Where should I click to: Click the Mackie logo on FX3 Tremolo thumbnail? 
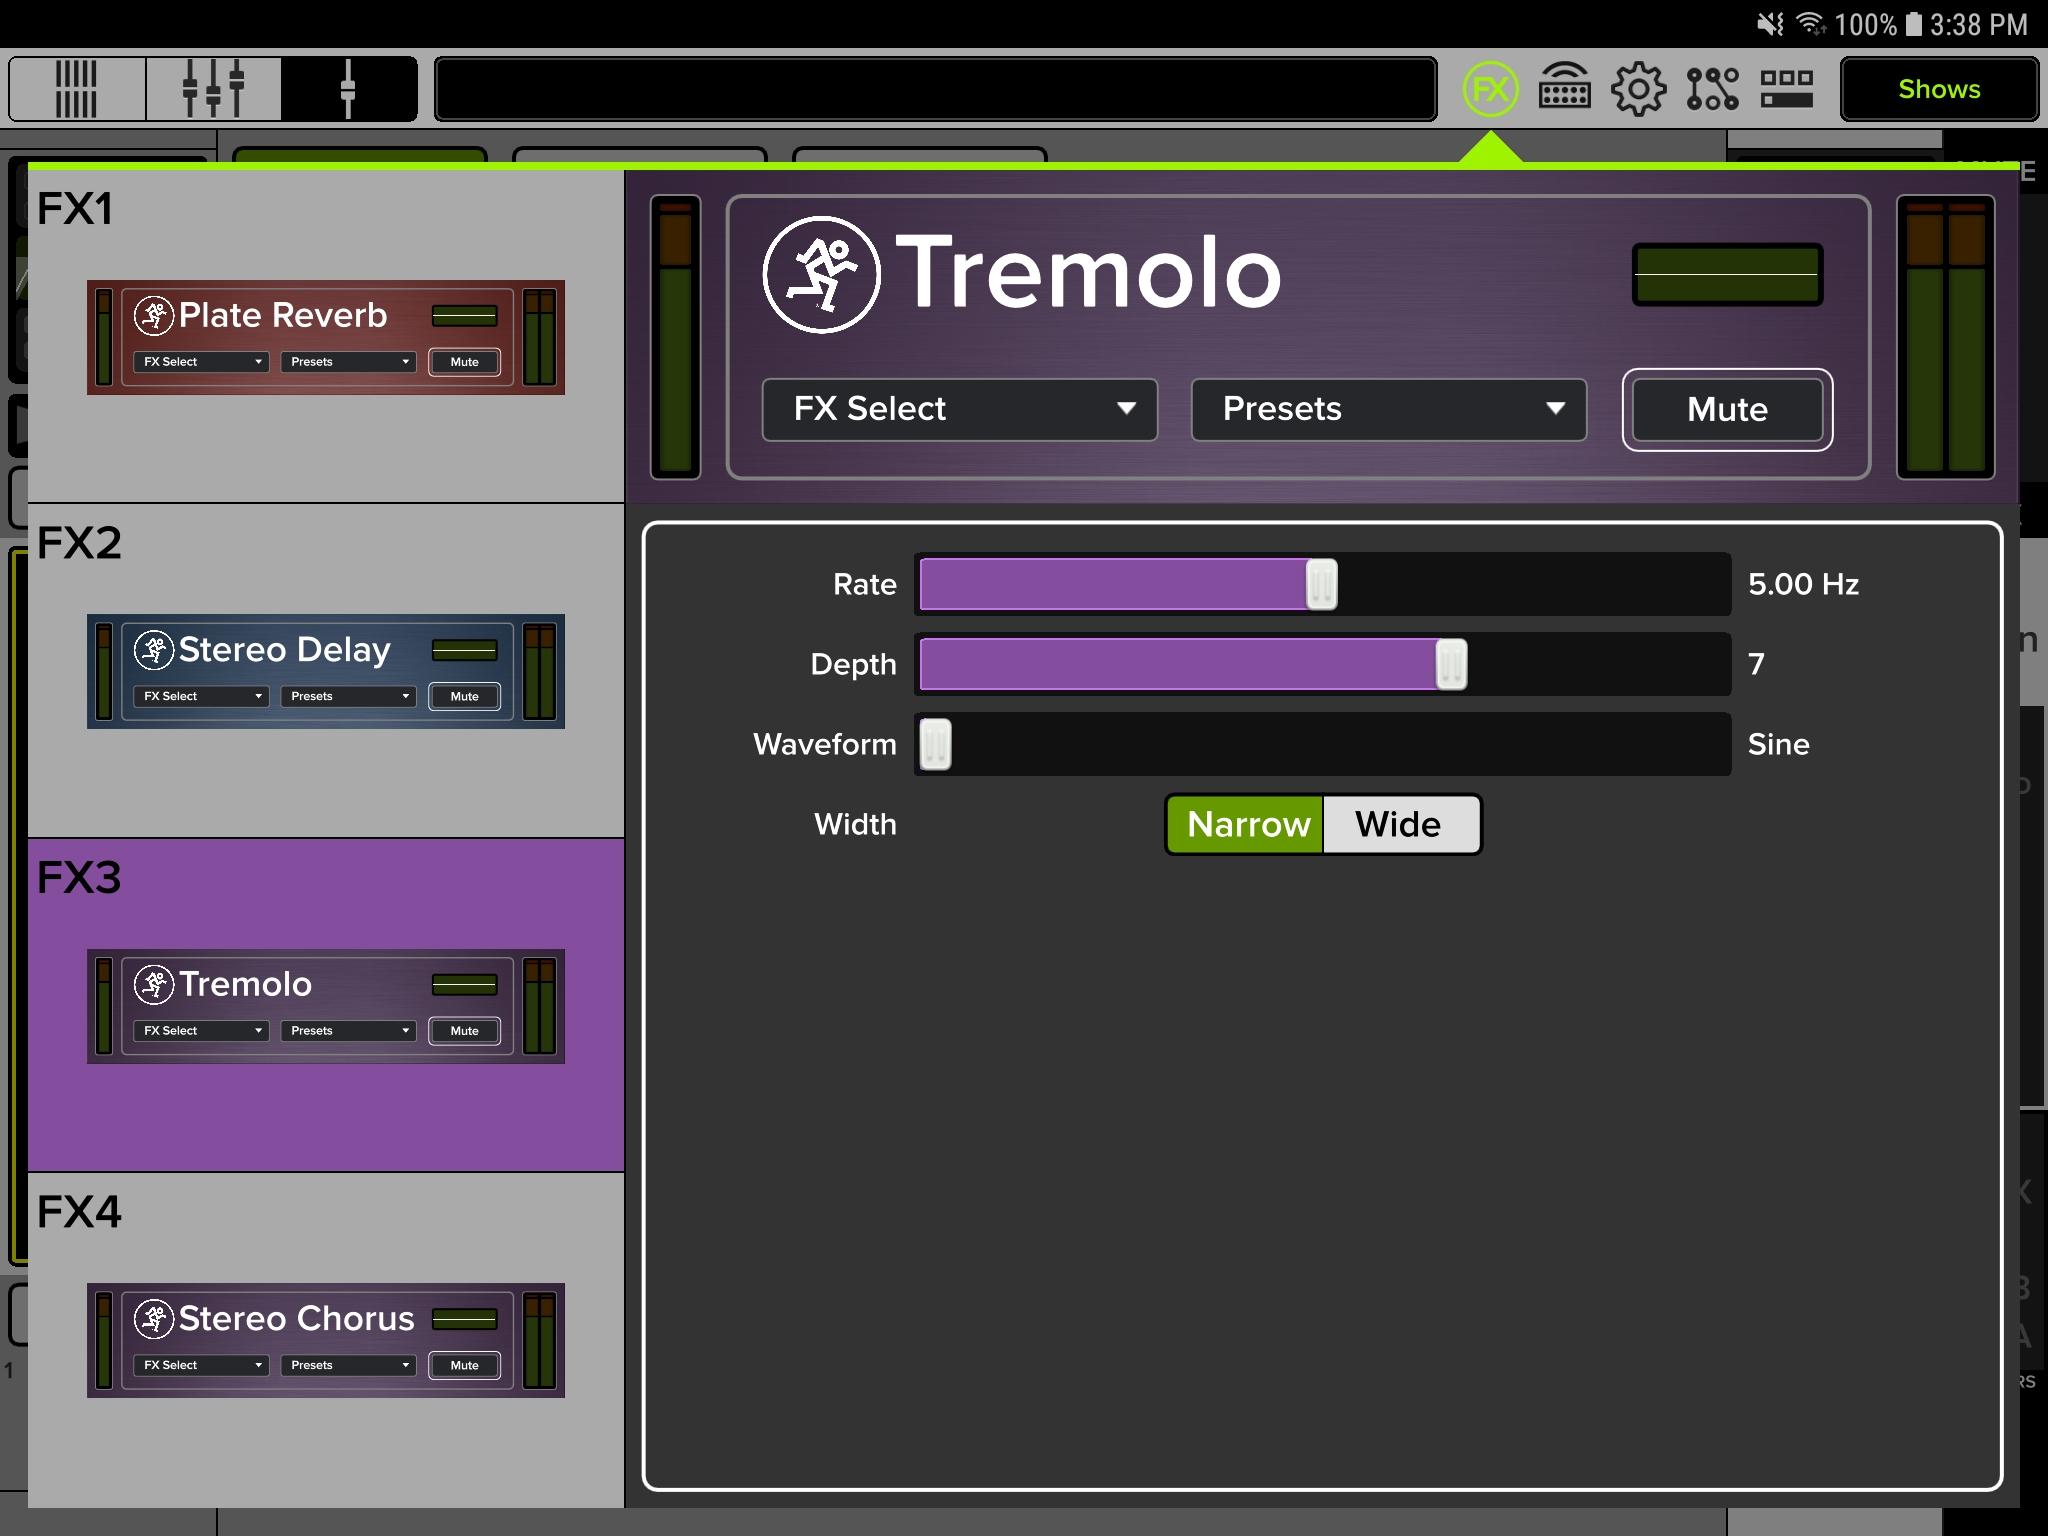tap(154, 985)
